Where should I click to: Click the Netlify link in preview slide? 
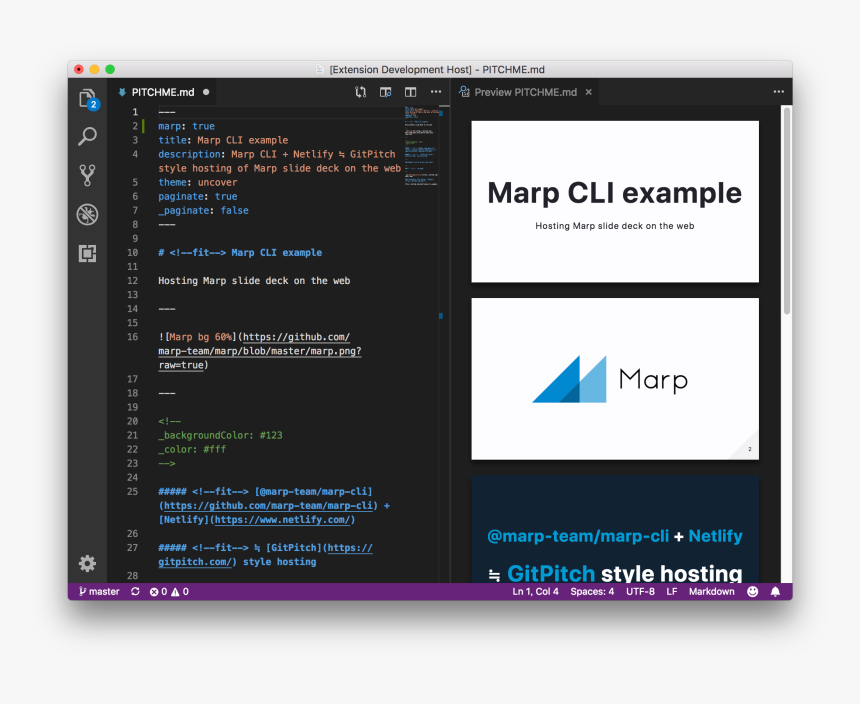(x=715, y=536)
